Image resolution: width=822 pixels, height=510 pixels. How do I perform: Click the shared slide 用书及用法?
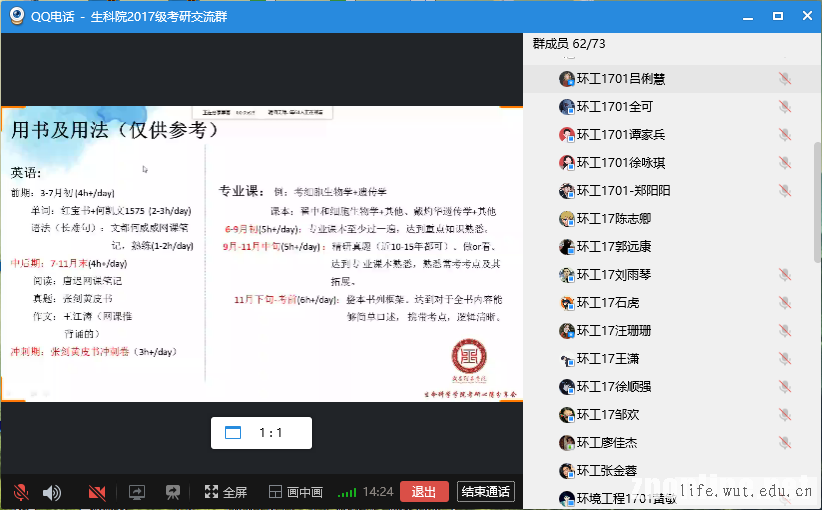pyautogui.click(x=262, y=254)
